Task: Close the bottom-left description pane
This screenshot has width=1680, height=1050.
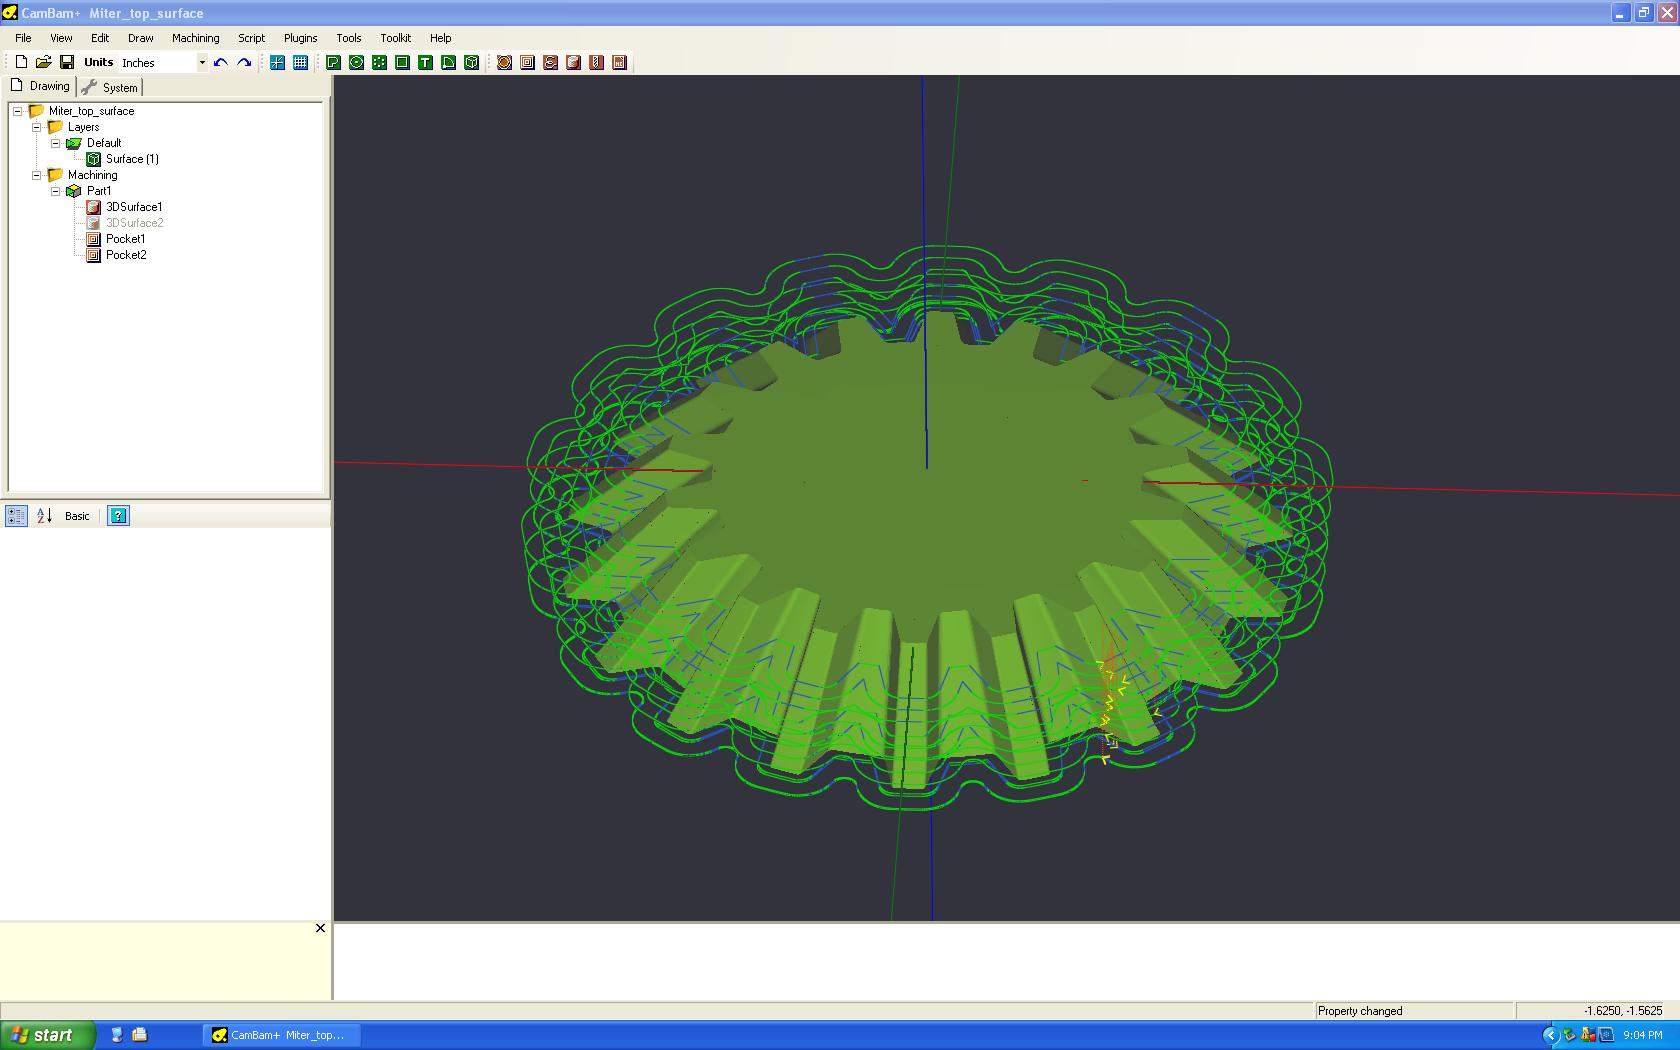Action: coord(320,928)
